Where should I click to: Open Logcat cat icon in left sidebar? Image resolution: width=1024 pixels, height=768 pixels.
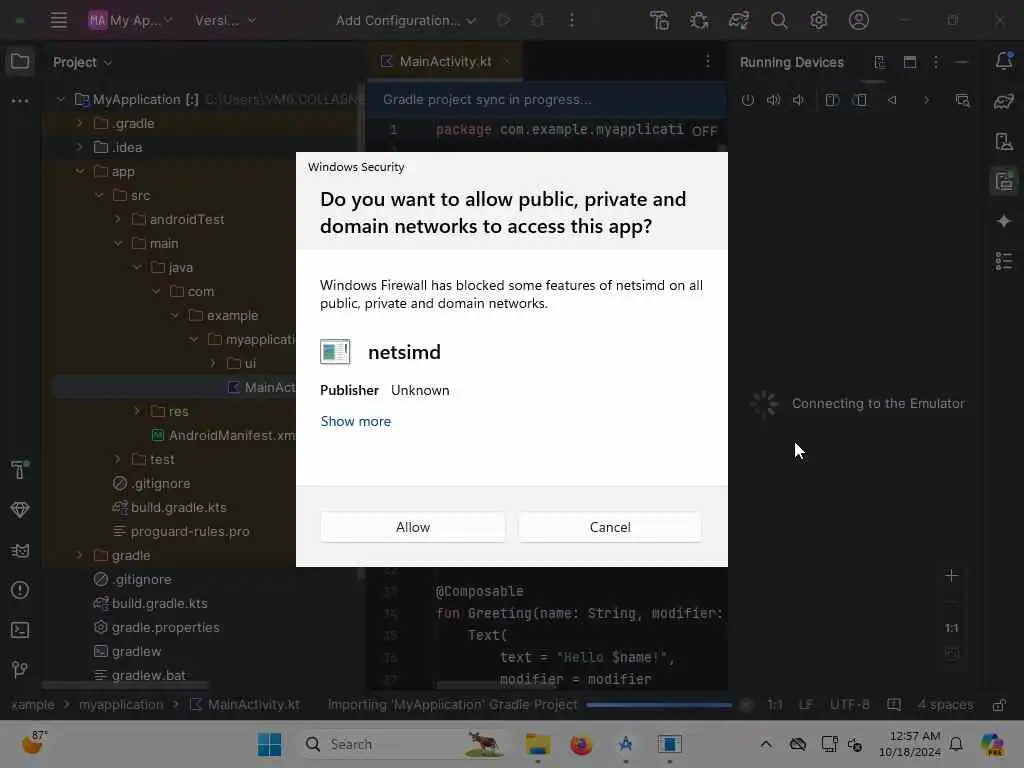pos(20,551)
